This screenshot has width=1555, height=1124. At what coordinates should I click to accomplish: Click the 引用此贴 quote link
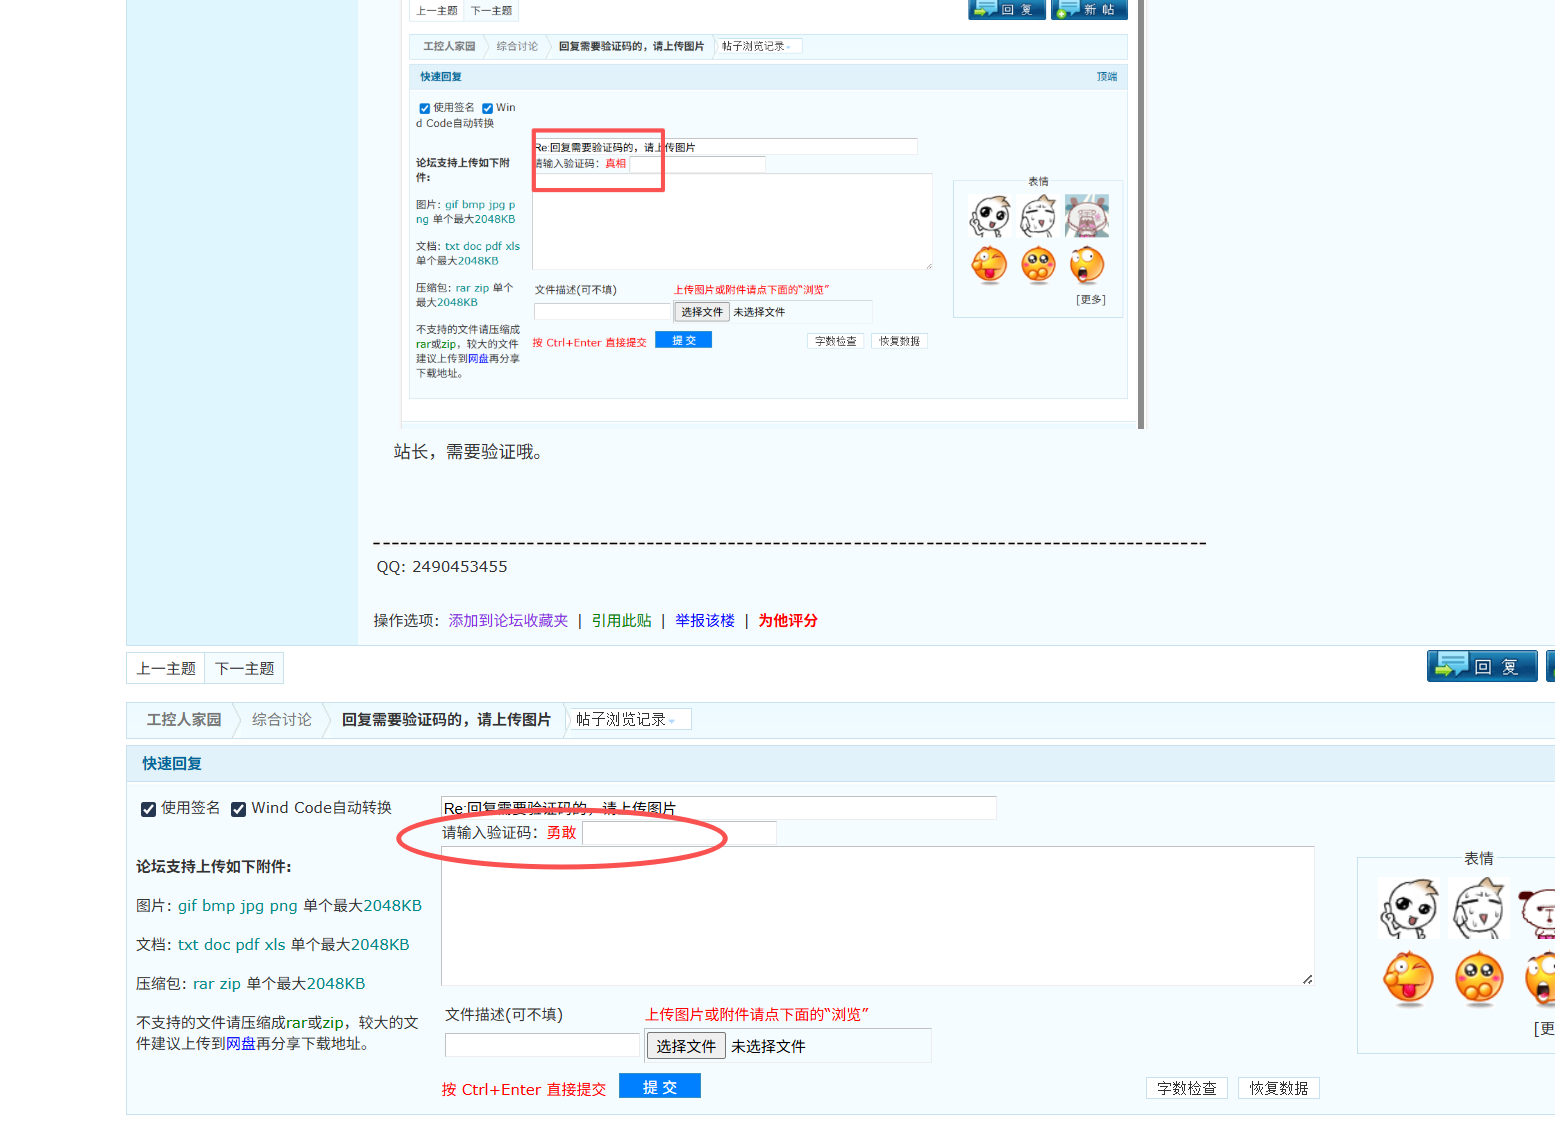click(x=621, y=621)
